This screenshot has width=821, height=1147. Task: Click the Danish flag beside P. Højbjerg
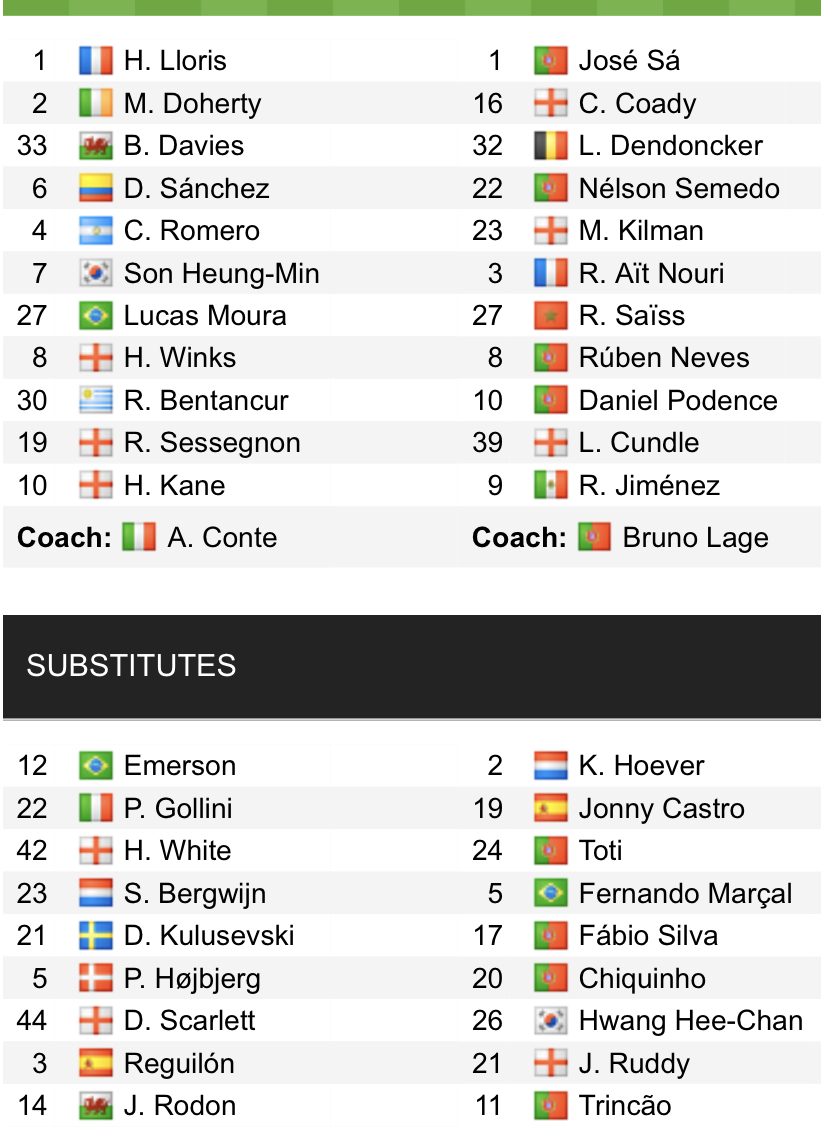pyautogui.click(x=96, y=979)
